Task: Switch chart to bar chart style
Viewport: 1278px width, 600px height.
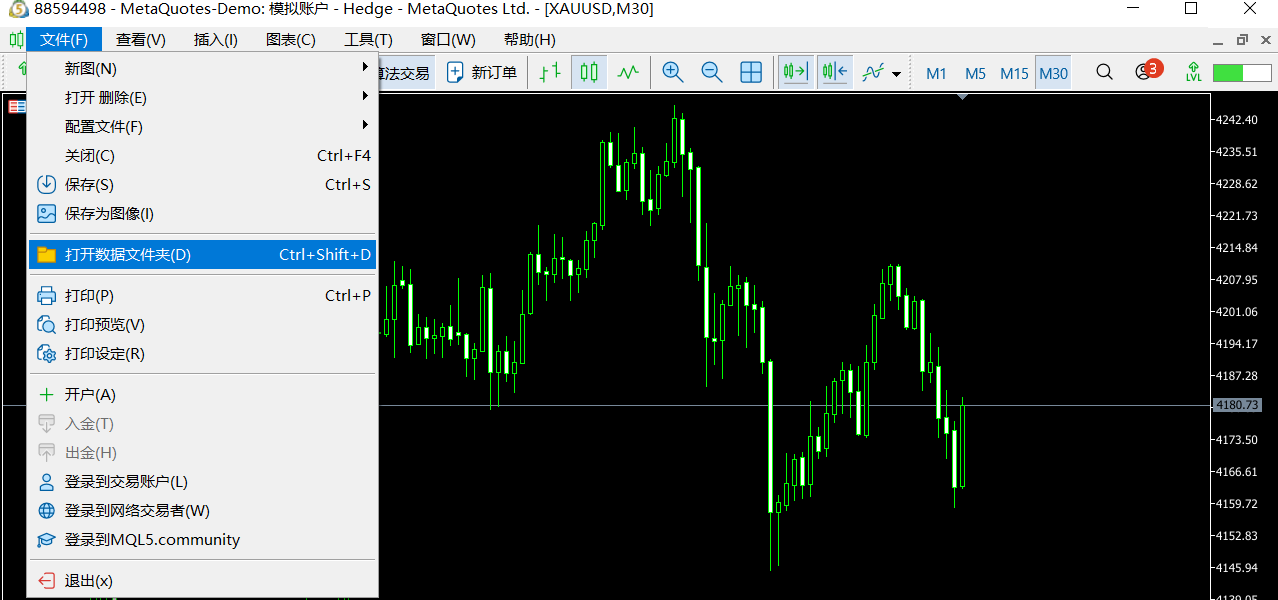Action: point(550,73)
